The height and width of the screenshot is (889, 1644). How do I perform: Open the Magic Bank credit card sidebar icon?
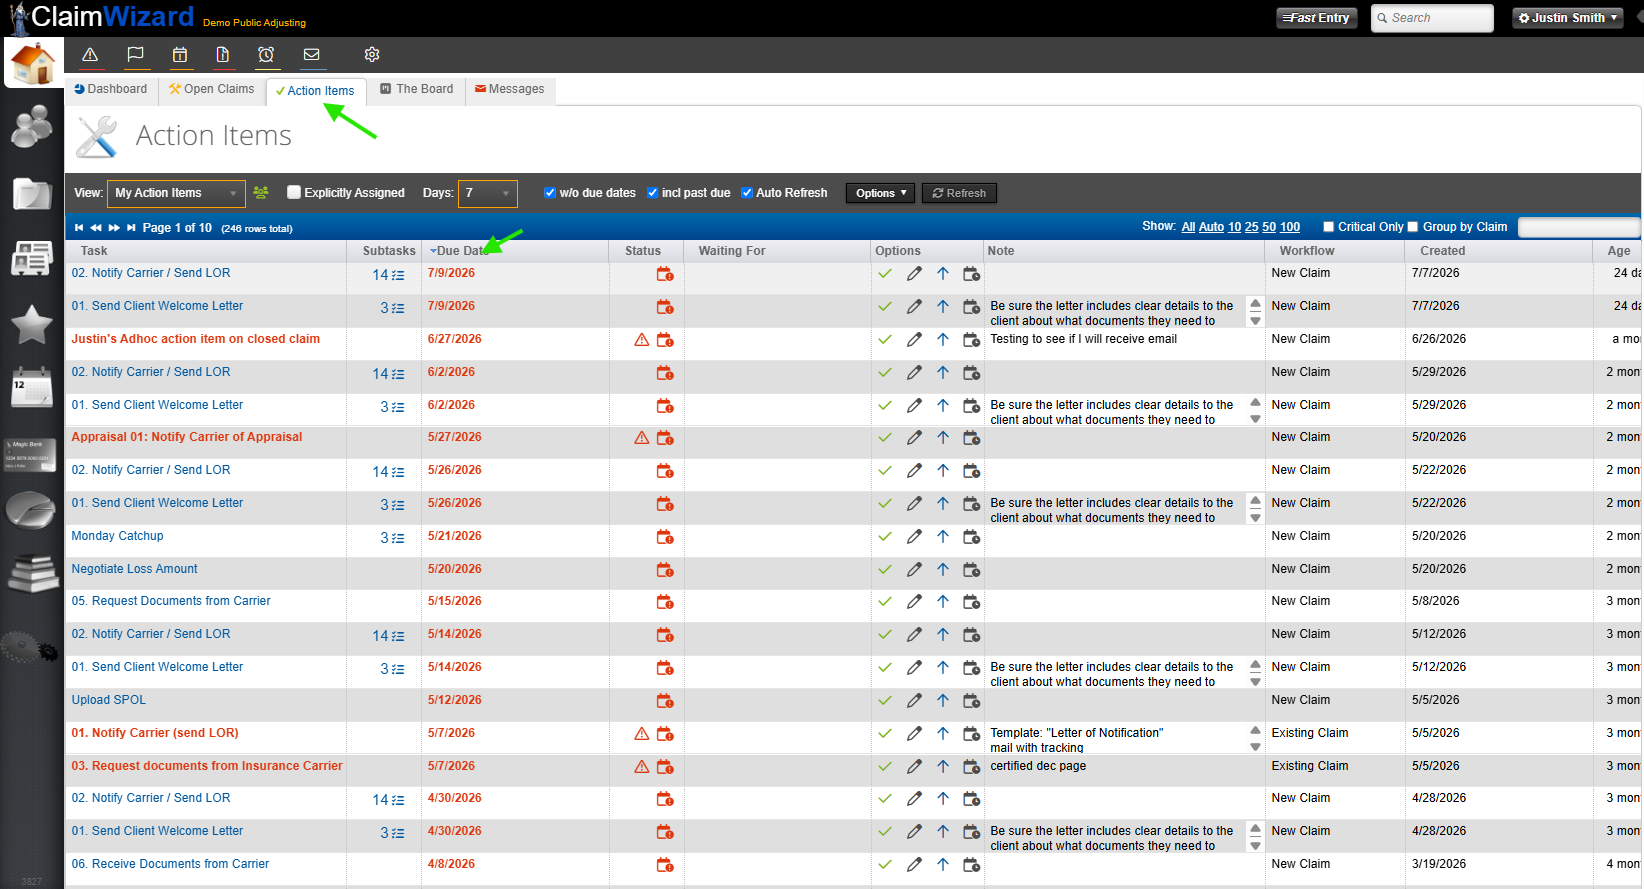(31, 455)
